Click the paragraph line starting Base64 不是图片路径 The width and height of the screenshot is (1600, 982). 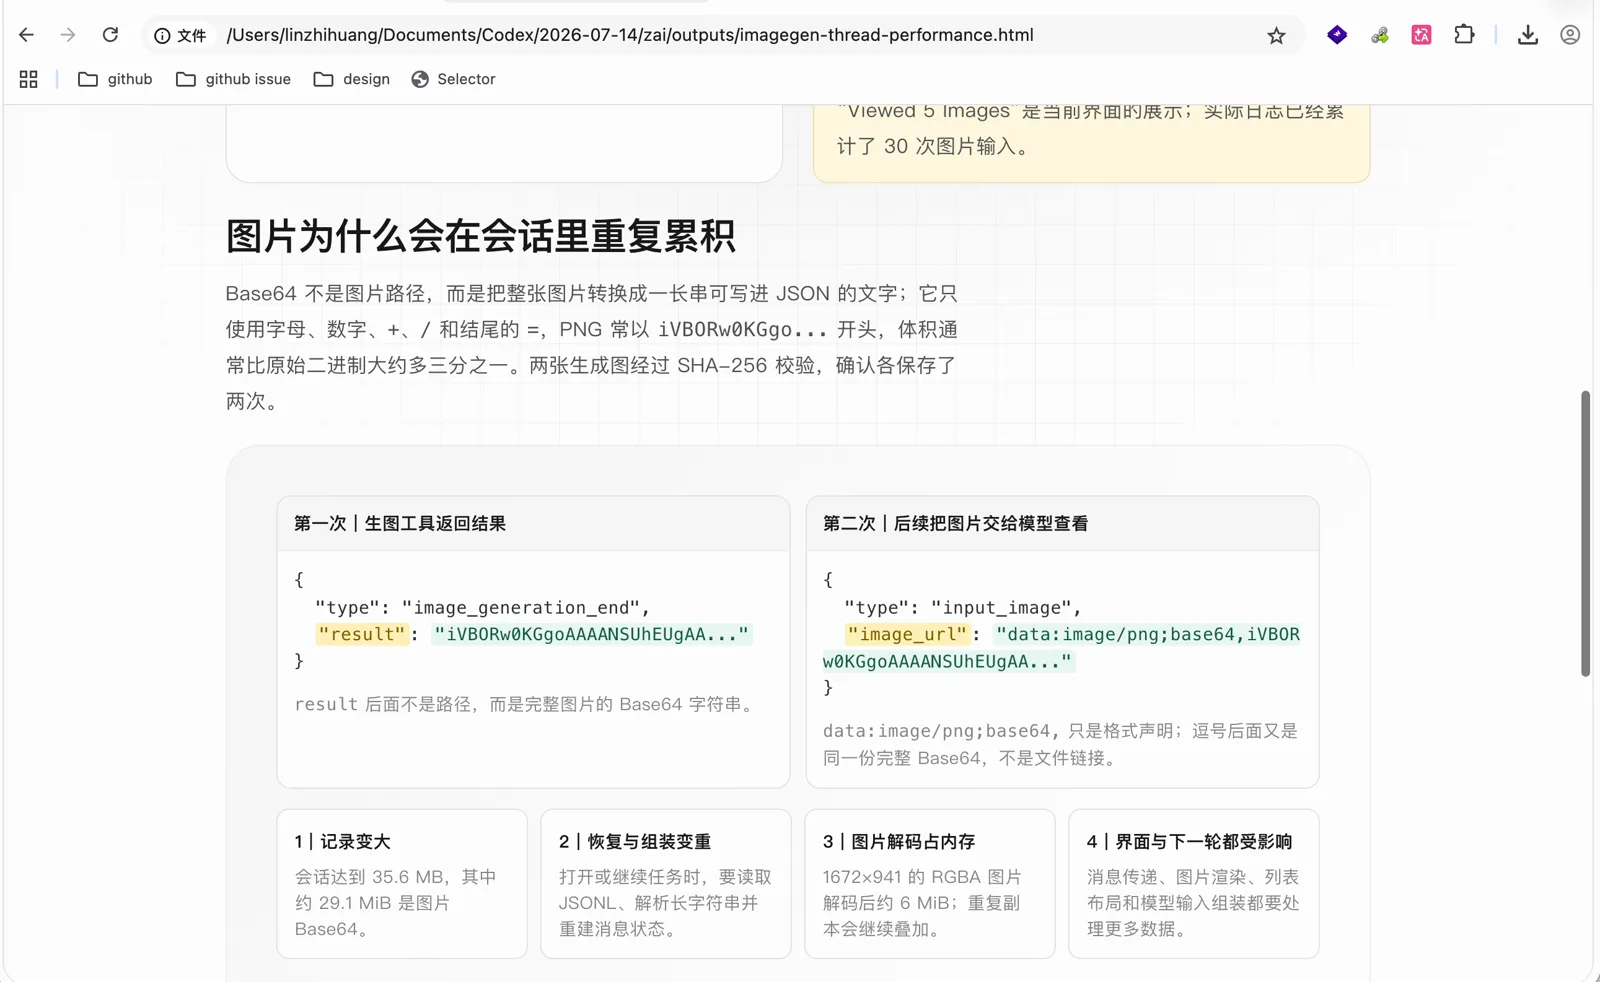591,293
